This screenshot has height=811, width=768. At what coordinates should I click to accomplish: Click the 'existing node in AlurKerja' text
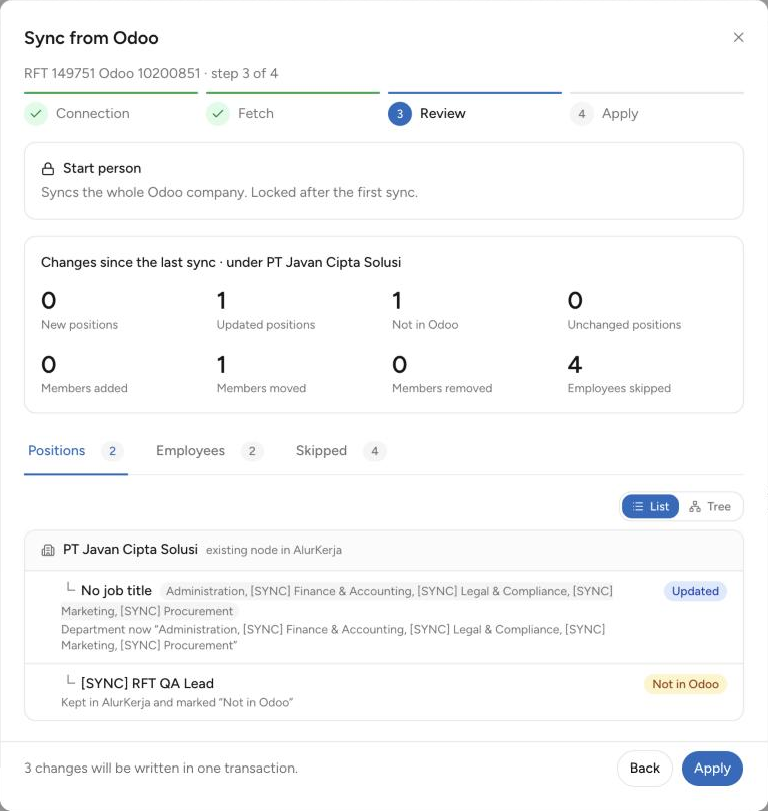pos(274,550)
